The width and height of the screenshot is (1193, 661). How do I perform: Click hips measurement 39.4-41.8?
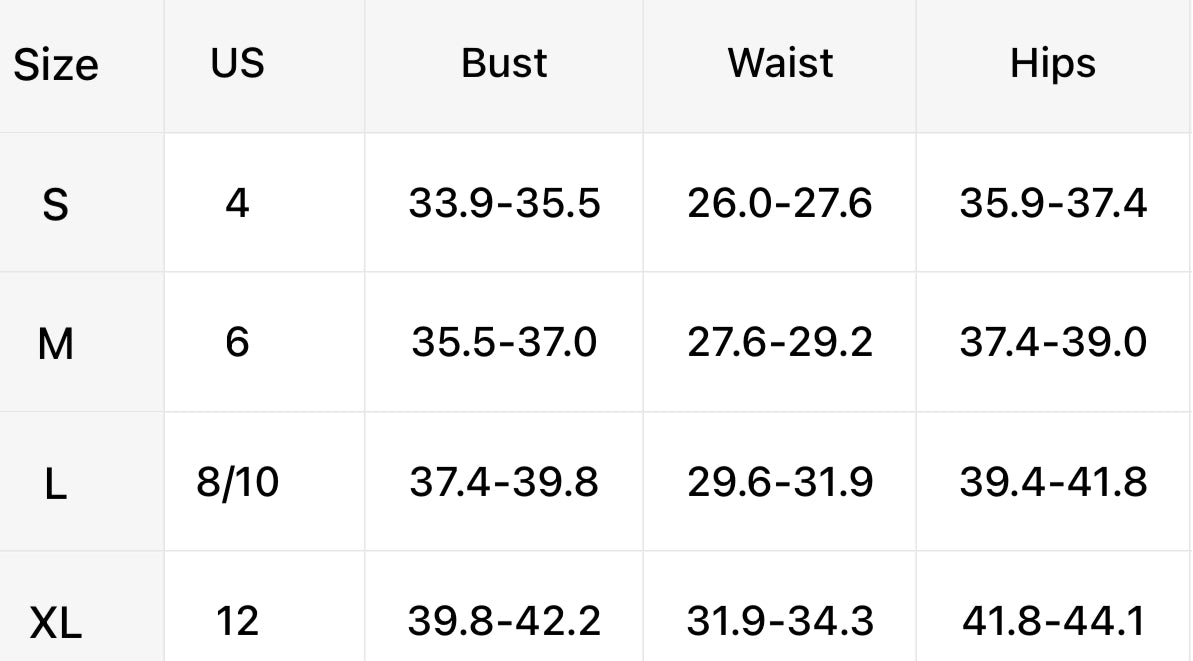point(1053,482)
